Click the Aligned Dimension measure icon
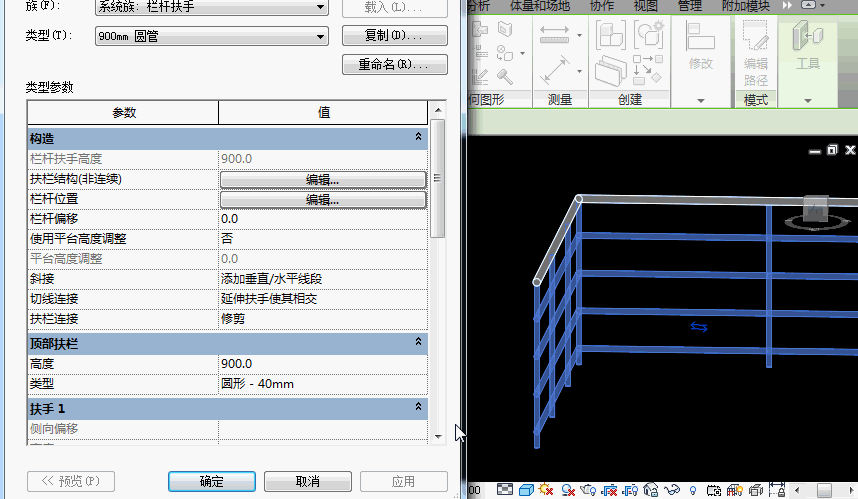Screen dimensions: 858x499 pos(554,35)
